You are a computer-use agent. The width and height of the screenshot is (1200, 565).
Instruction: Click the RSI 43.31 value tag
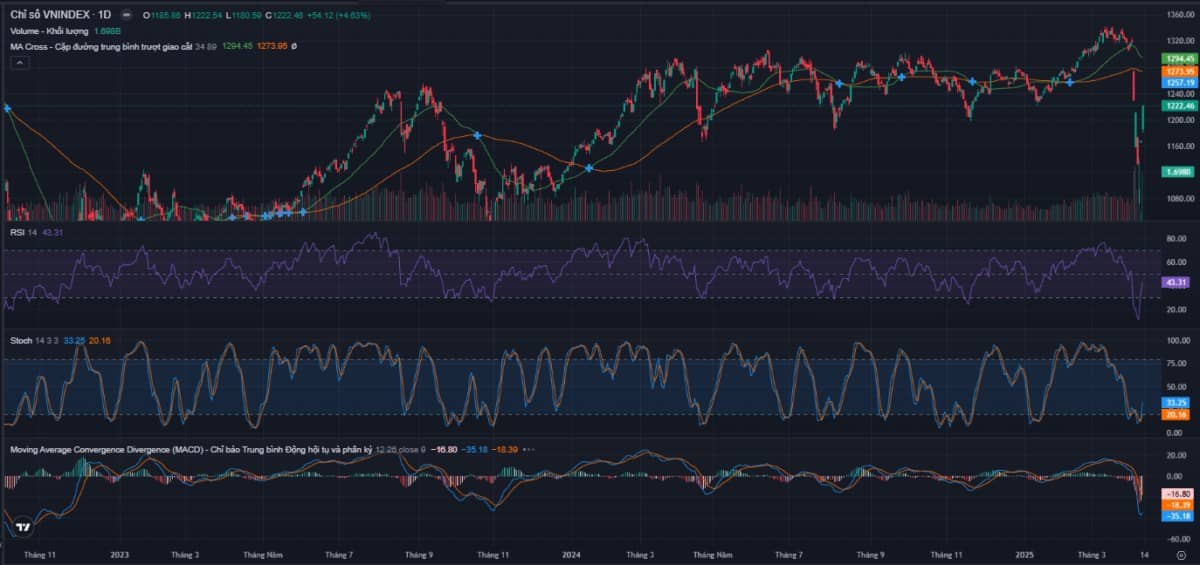[1175, 283]
